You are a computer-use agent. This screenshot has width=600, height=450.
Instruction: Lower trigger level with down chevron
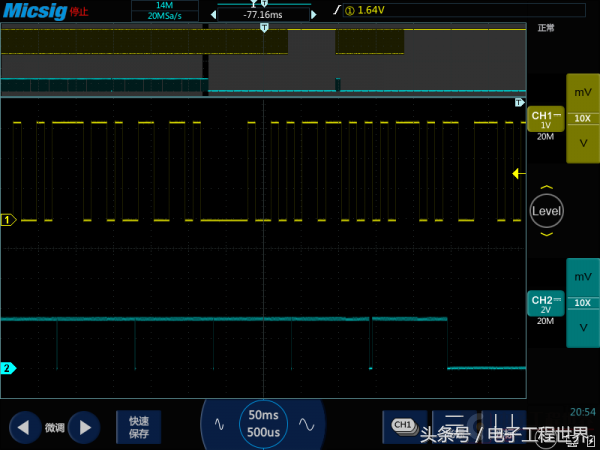(546, 236)
